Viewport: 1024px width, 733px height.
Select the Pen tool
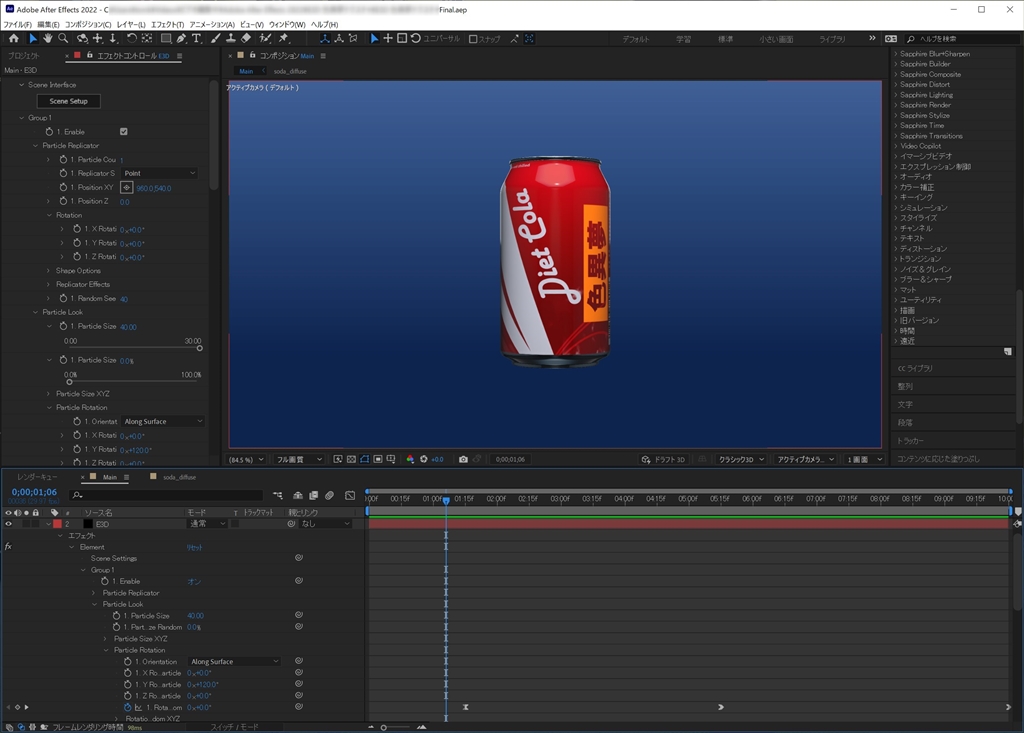click(x=180, y=38)
